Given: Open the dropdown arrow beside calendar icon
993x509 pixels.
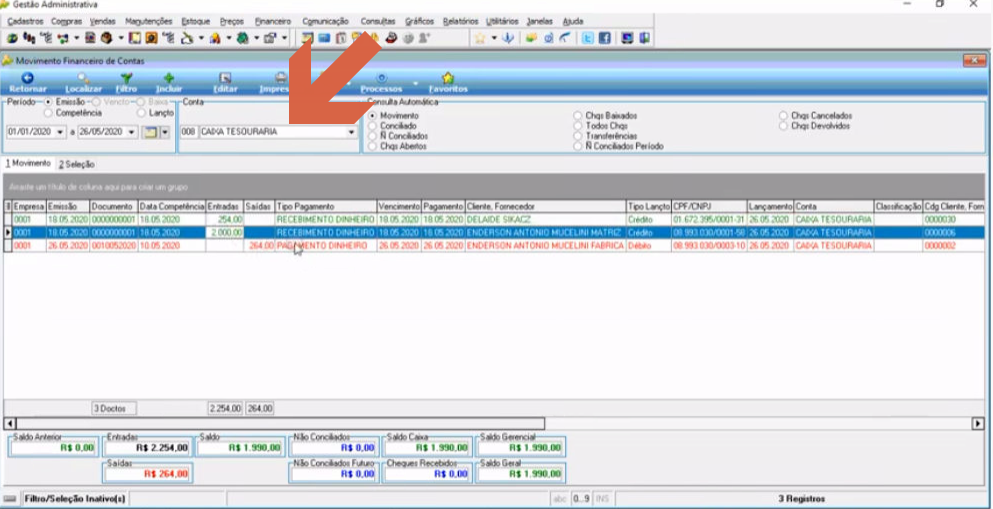Looking at the screenshot, I should (x=165, y=132).
